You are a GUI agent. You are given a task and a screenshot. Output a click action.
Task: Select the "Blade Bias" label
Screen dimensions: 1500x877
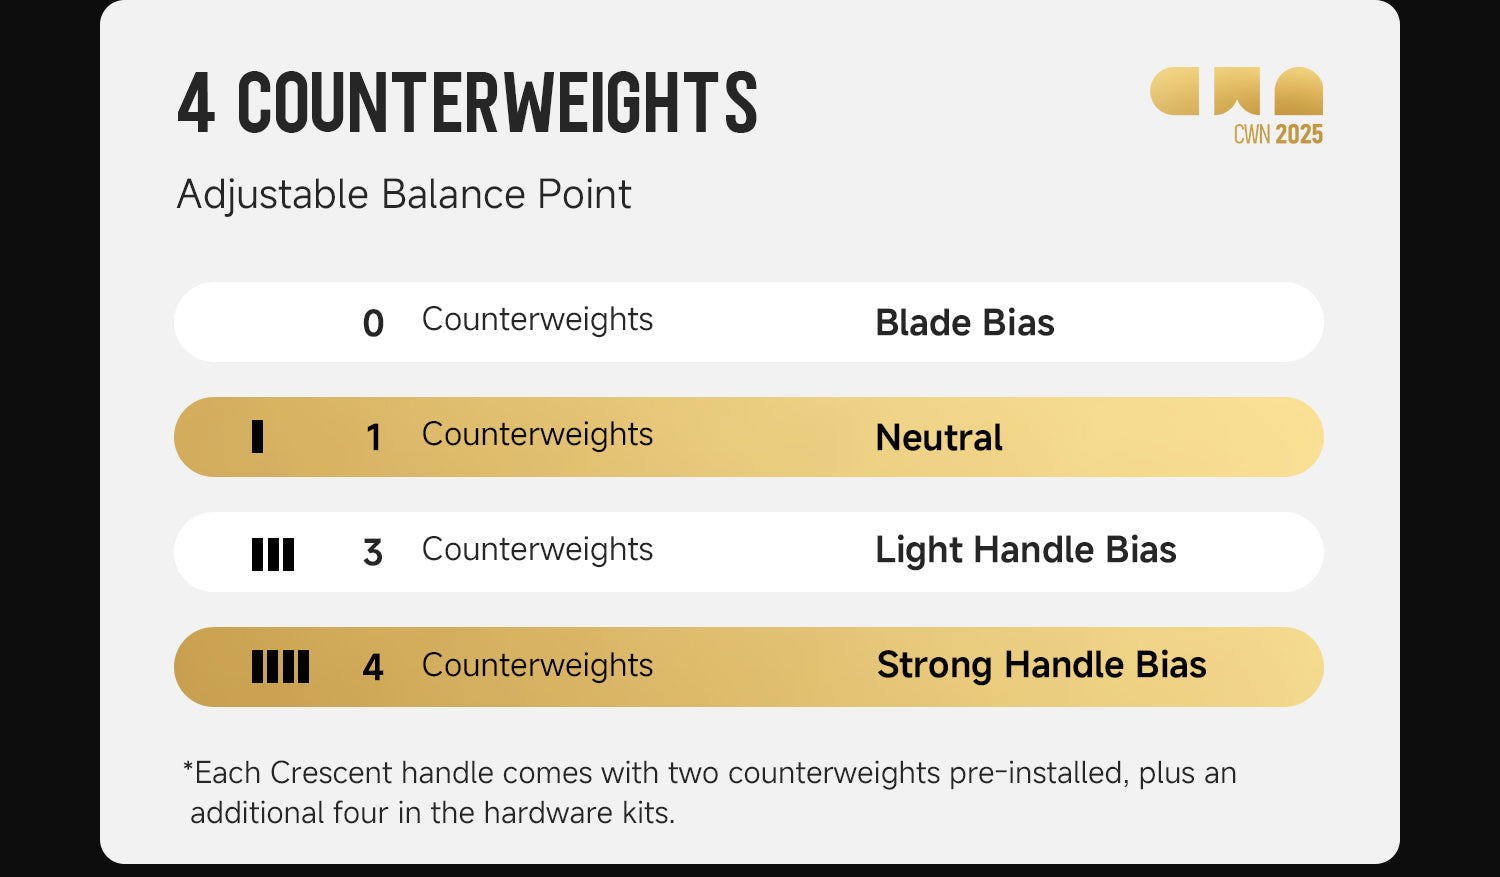pos(964,323)
